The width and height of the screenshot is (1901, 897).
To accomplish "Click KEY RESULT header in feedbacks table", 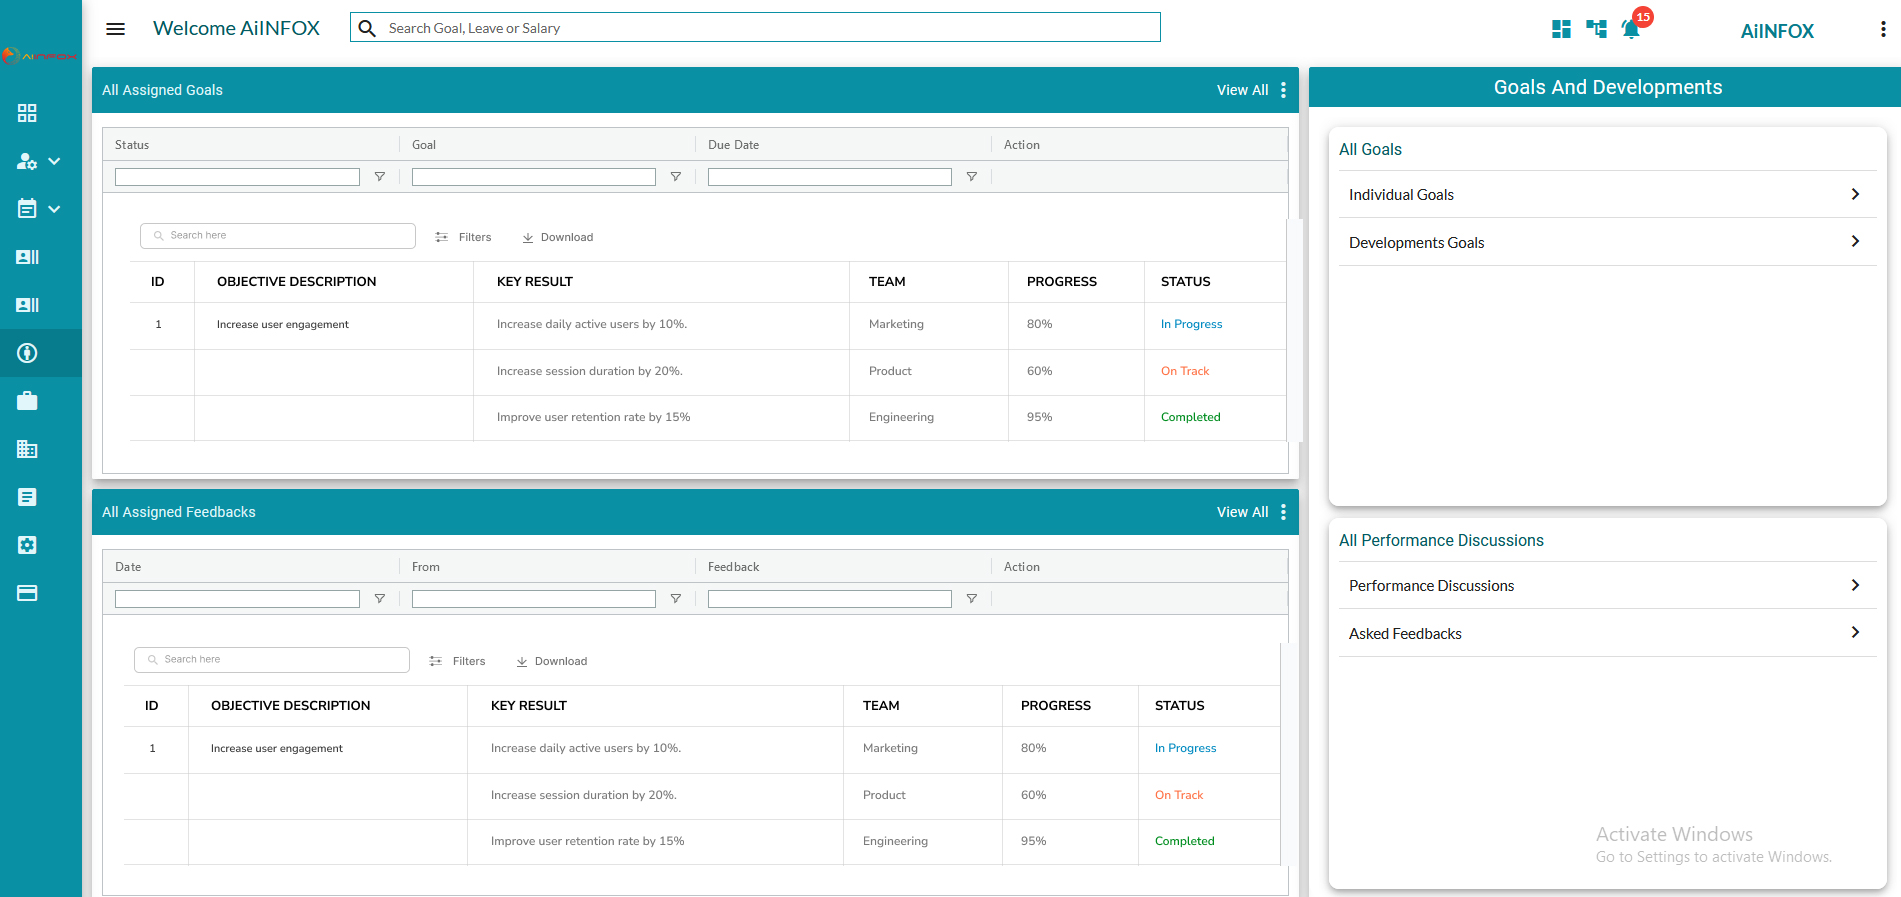I will point(528,706).
